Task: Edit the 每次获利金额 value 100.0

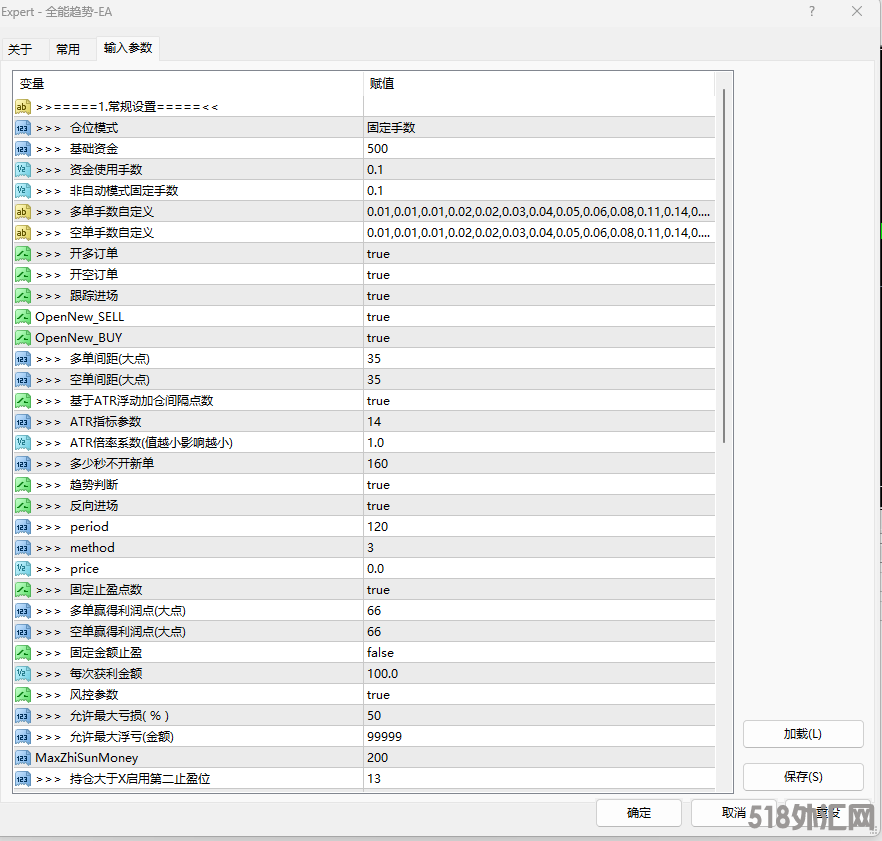Action: pos(539,673)
